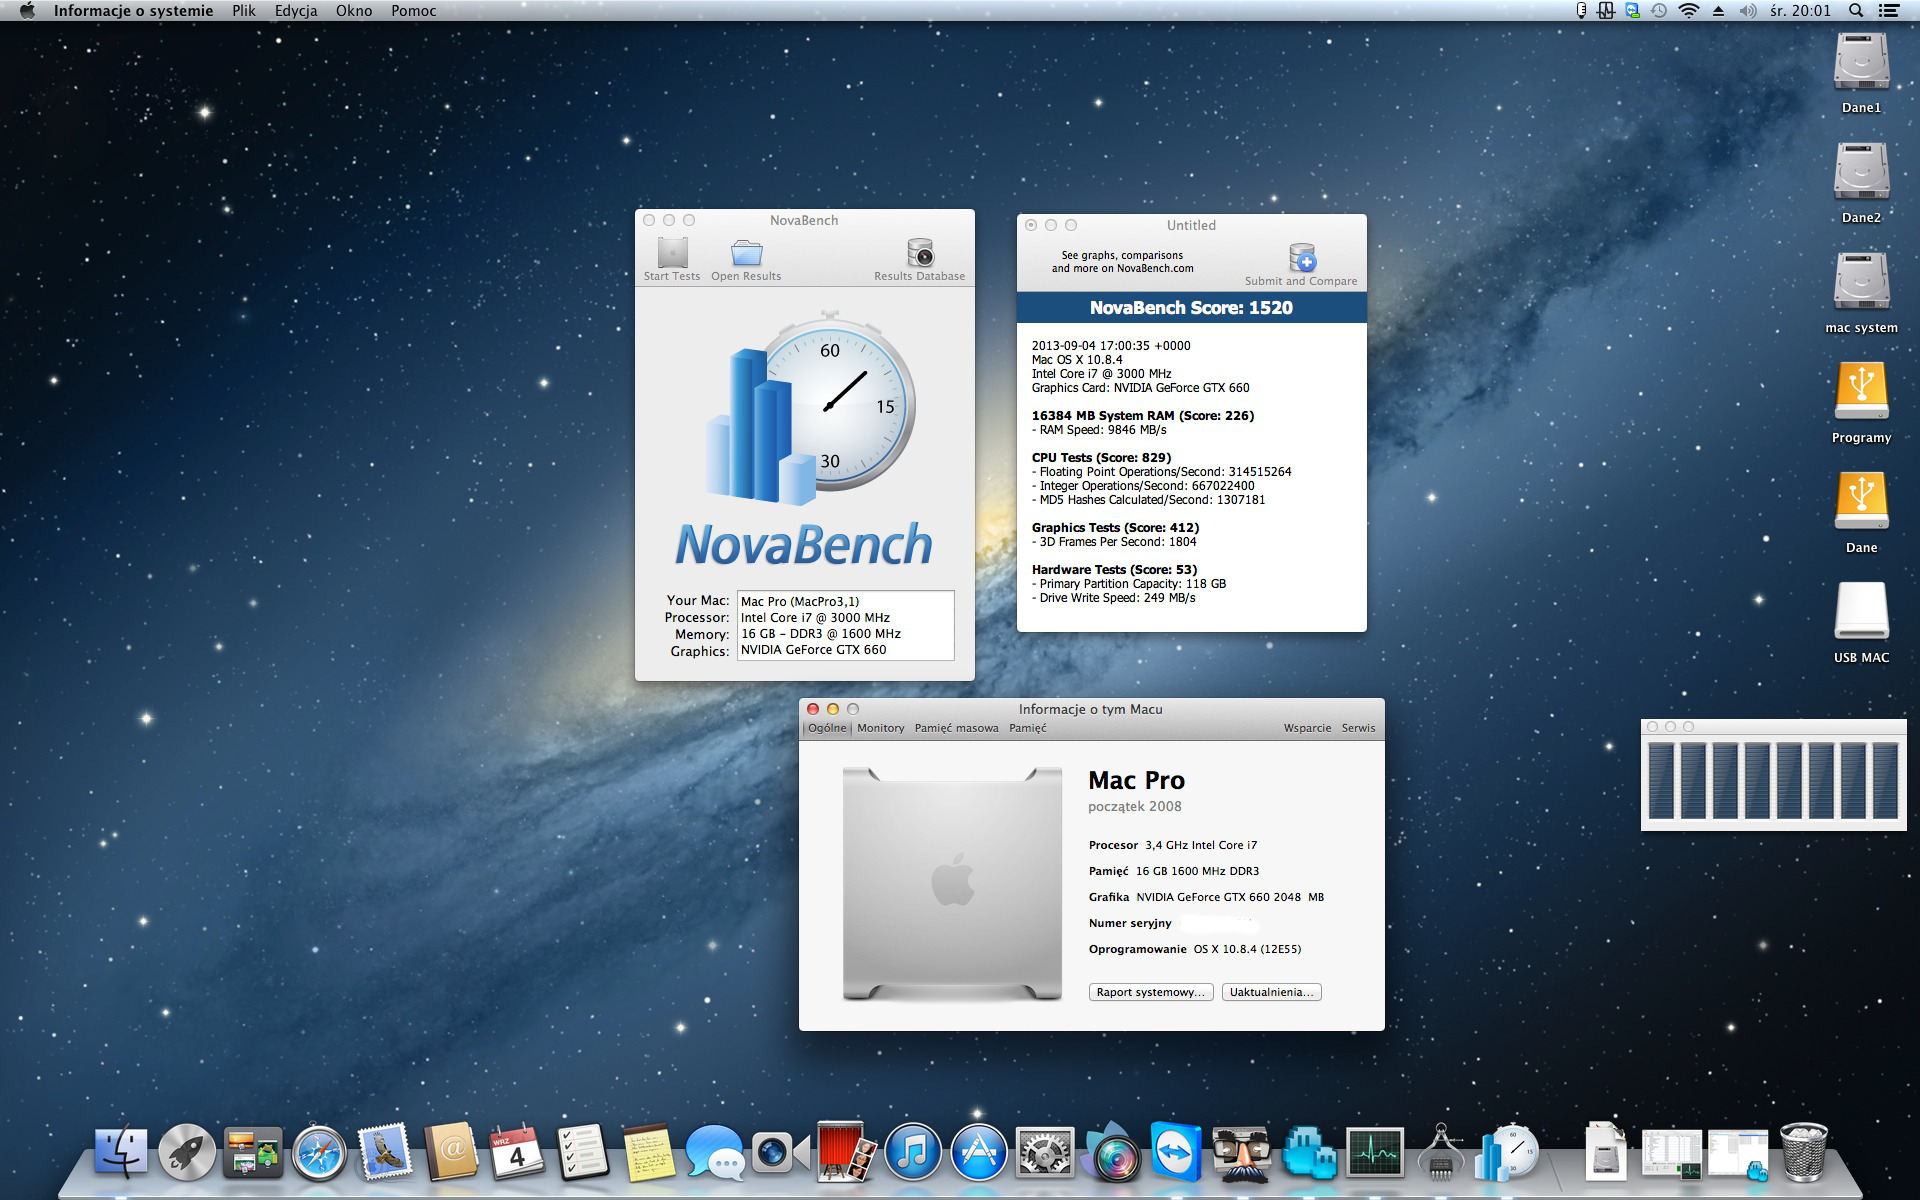Screen dimensions: 1920x1200
Task: Open the Trash in the Dock
Action: 1803,1152
